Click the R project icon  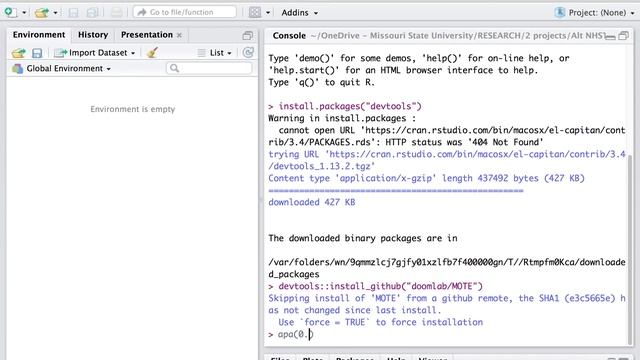560,13
